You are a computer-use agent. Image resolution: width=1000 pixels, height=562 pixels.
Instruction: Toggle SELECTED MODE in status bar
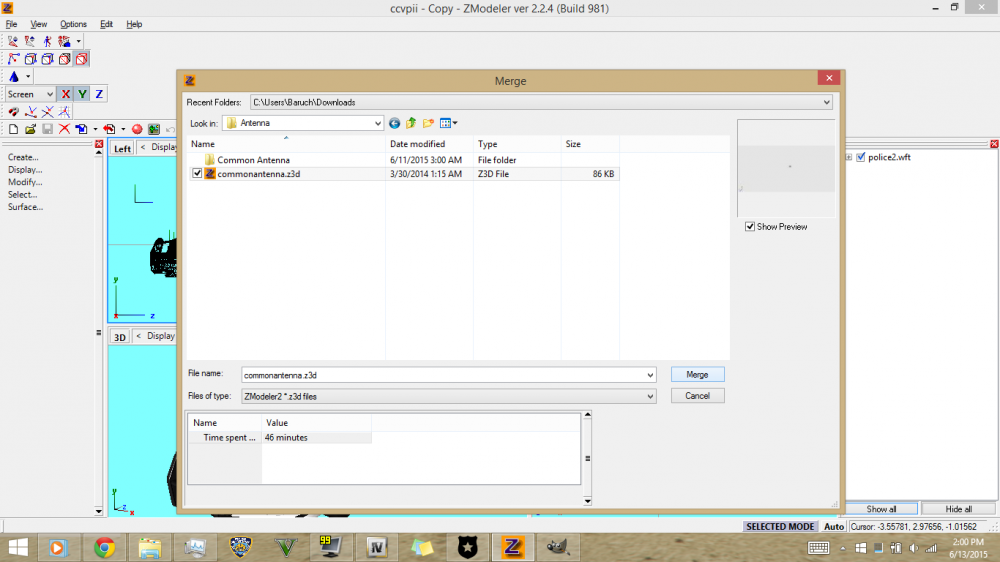click(x=780, y=527)
